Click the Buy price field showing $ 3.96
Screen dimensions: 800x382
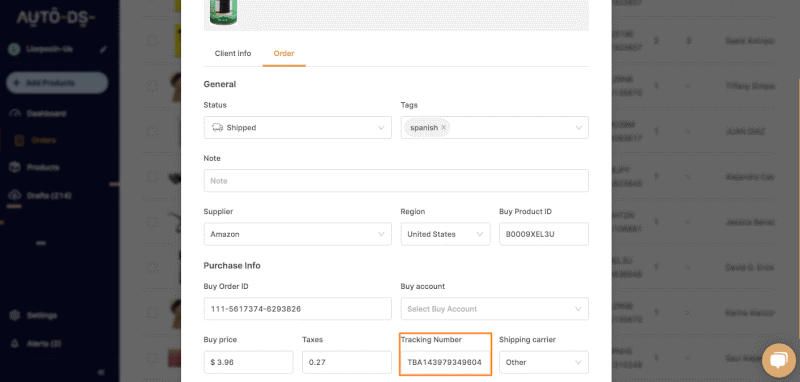[248, 362]
